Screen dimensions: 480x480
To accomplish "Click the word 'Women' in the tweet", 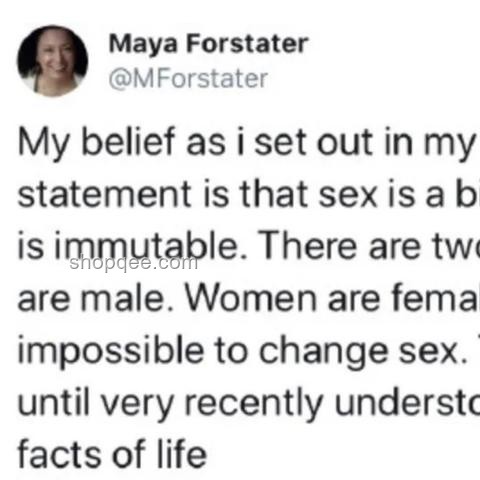I will coord(251,298).
